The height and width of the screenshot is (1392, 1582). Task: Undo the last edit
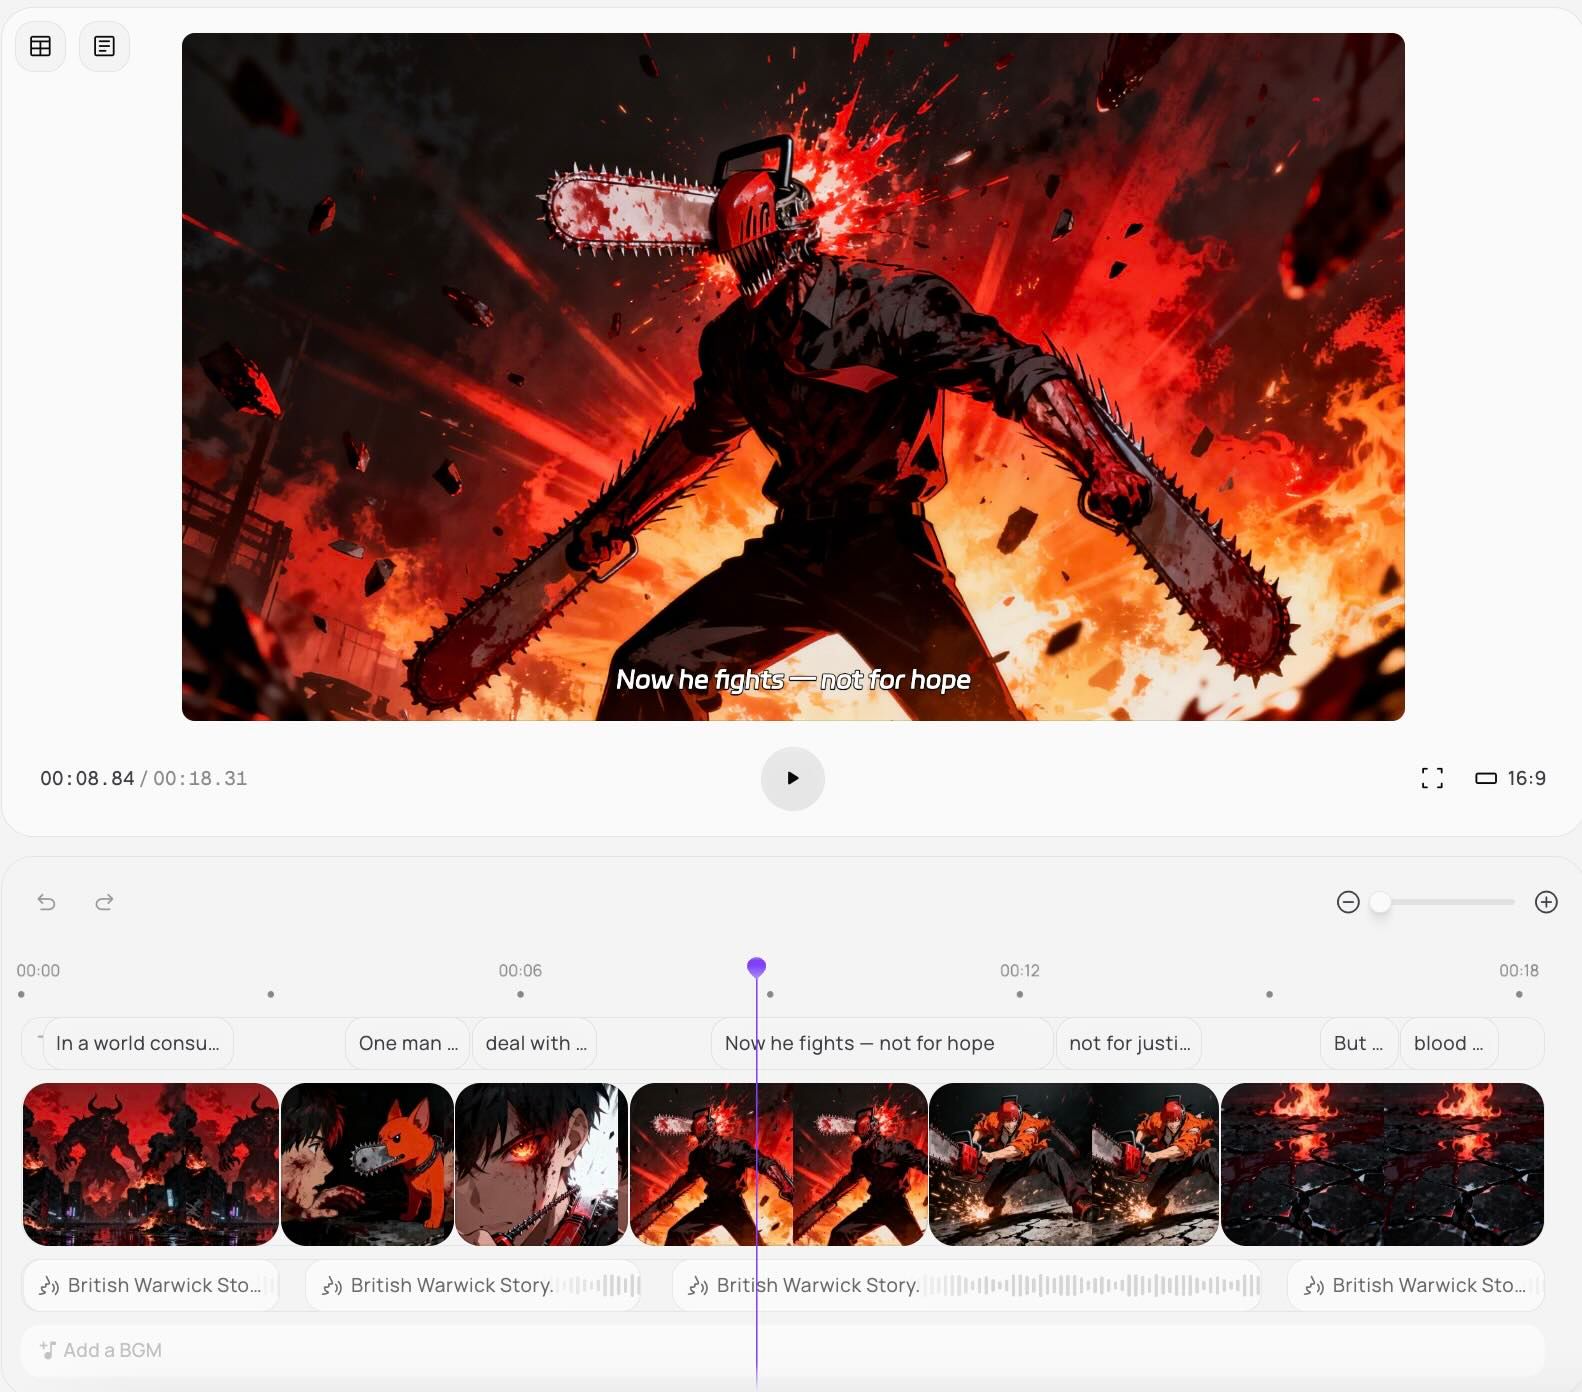[47, 902]
